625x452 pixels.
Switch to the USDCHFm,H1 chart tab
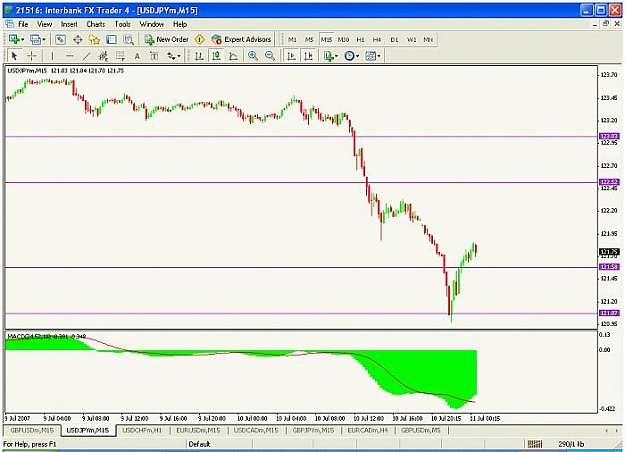tap(142, 430)
